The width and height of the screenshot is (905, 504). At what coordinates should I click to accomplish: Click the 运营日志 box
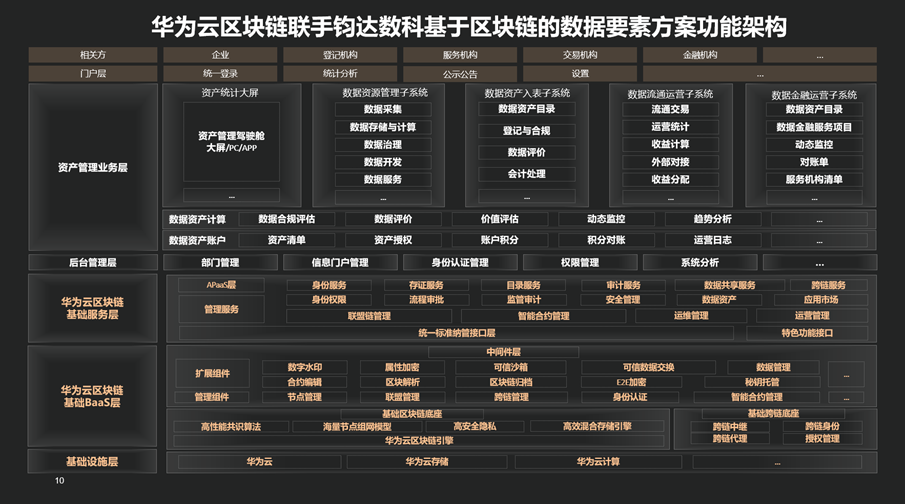tap(713, 240)
